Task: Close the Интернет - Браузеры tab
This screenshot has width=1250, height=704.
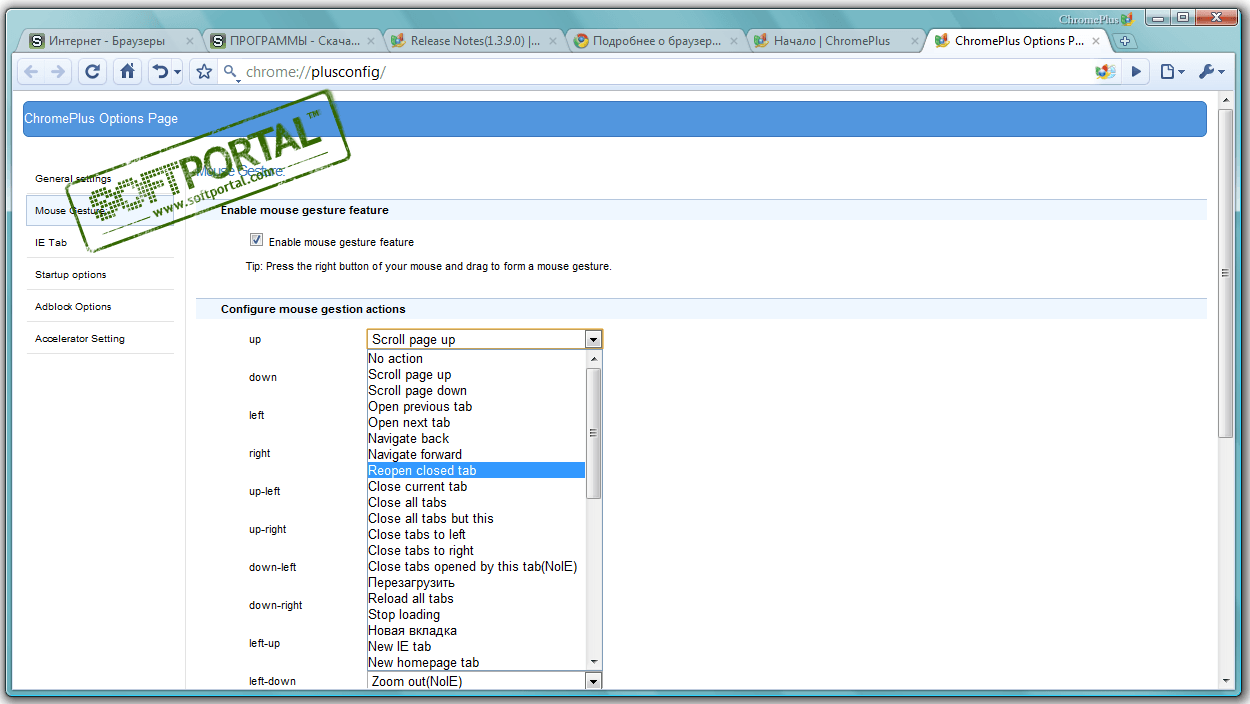Action: tap(190, 41)
